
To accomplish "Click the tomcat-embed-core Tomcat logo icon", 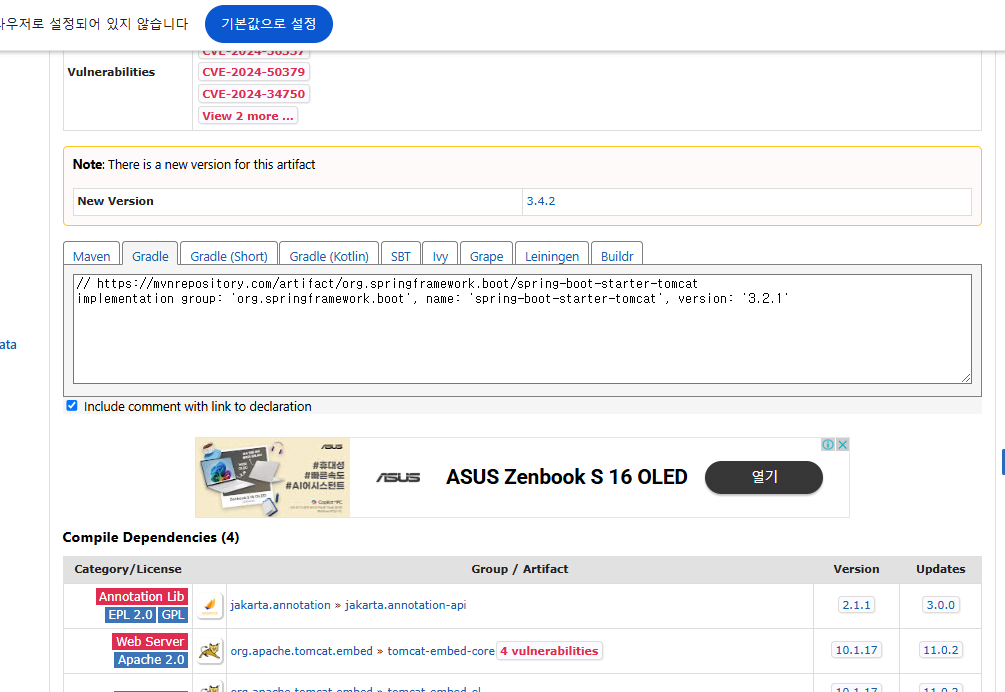I will [210, 651].
